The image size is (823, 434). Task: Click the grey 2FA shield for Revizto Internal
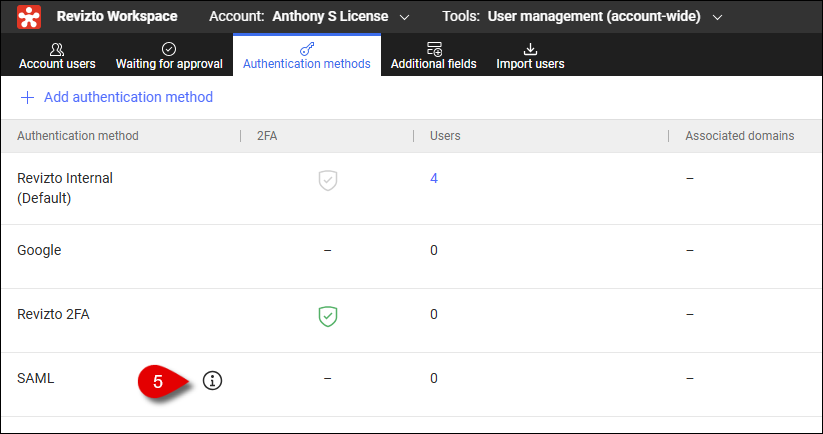[x=328, y=180]
